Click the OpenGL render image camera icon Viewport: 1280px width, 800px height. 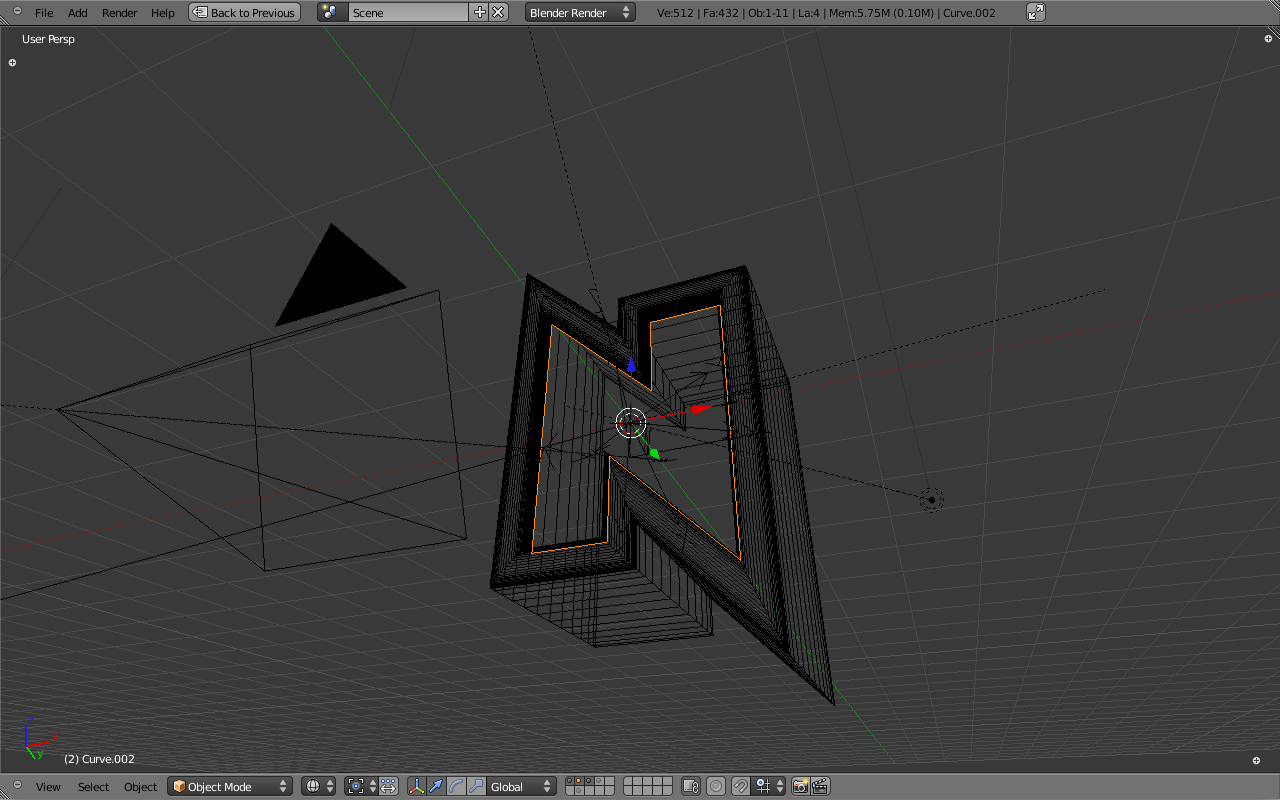800,786
